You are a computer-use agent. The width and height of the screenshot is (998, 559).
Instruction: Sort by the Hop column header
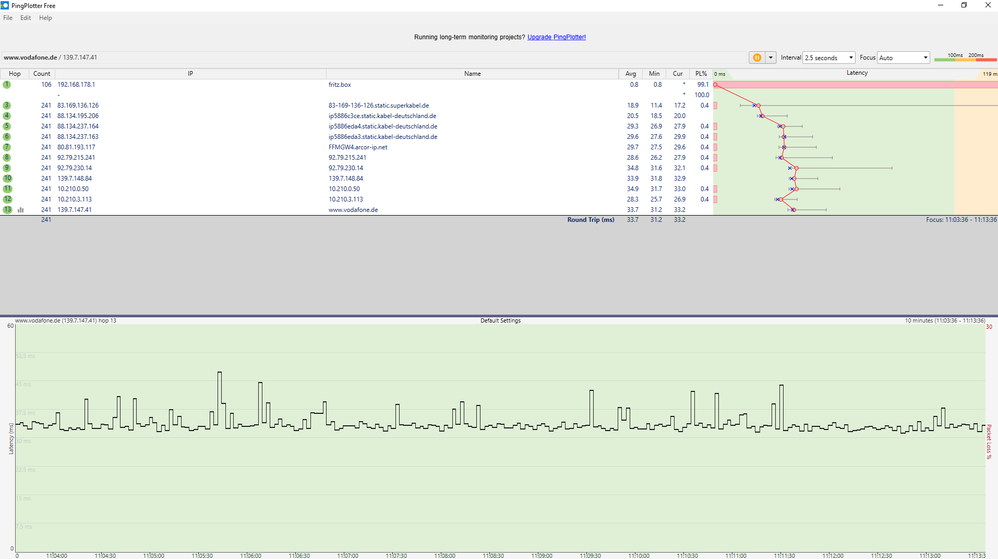15,74
